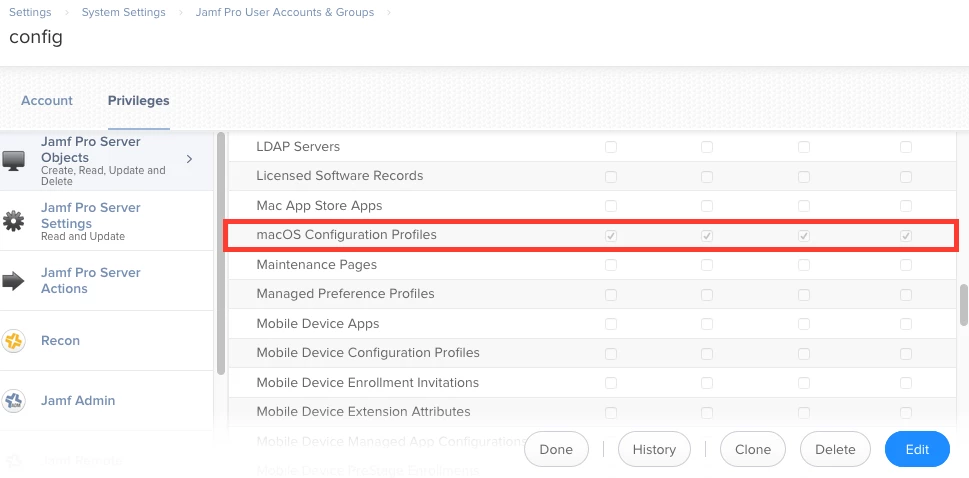This screenshot has width=969, height=478.
Task: Toggle last checkbox in LDAP Servers row
Action: pos(905,147)
